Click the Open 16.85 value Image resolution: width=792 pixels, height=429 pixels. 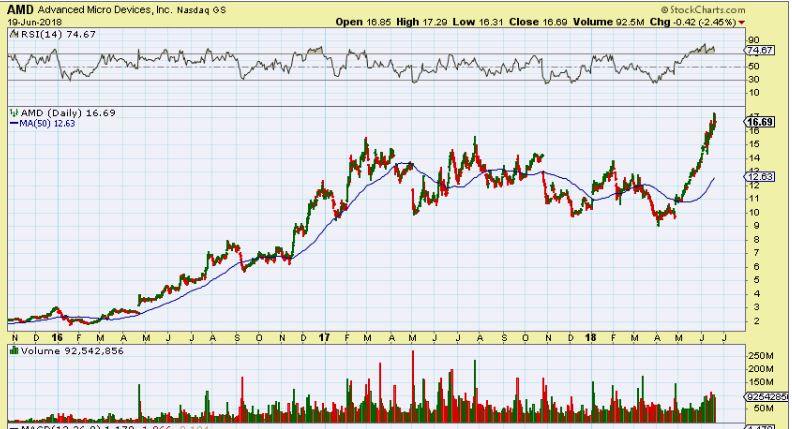tap(362, 22)
